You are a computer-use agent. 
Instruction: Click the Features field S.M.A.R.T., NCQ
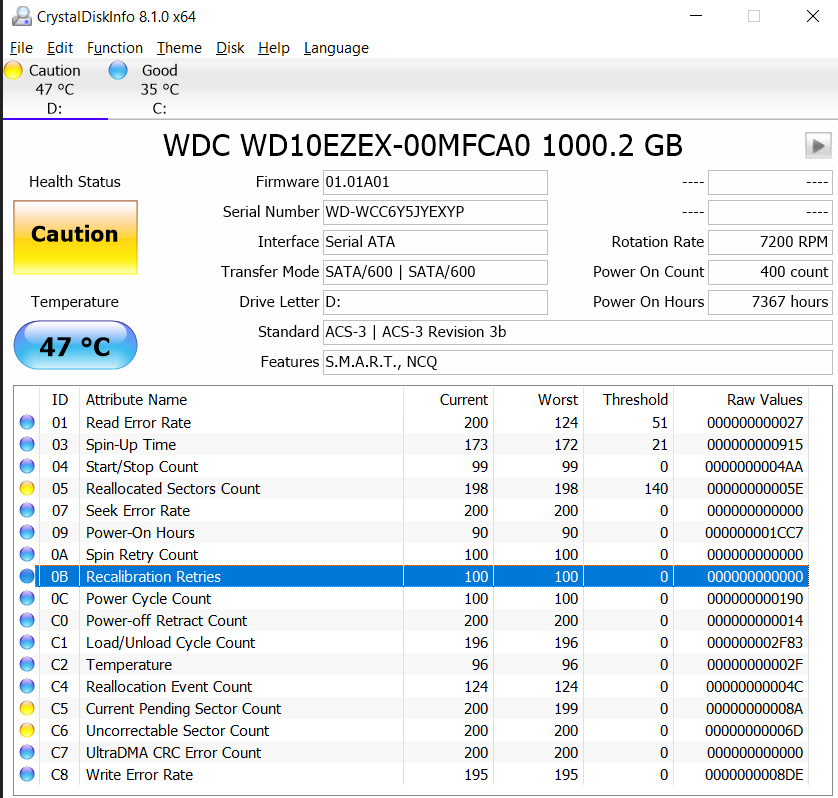coord(578,362)
